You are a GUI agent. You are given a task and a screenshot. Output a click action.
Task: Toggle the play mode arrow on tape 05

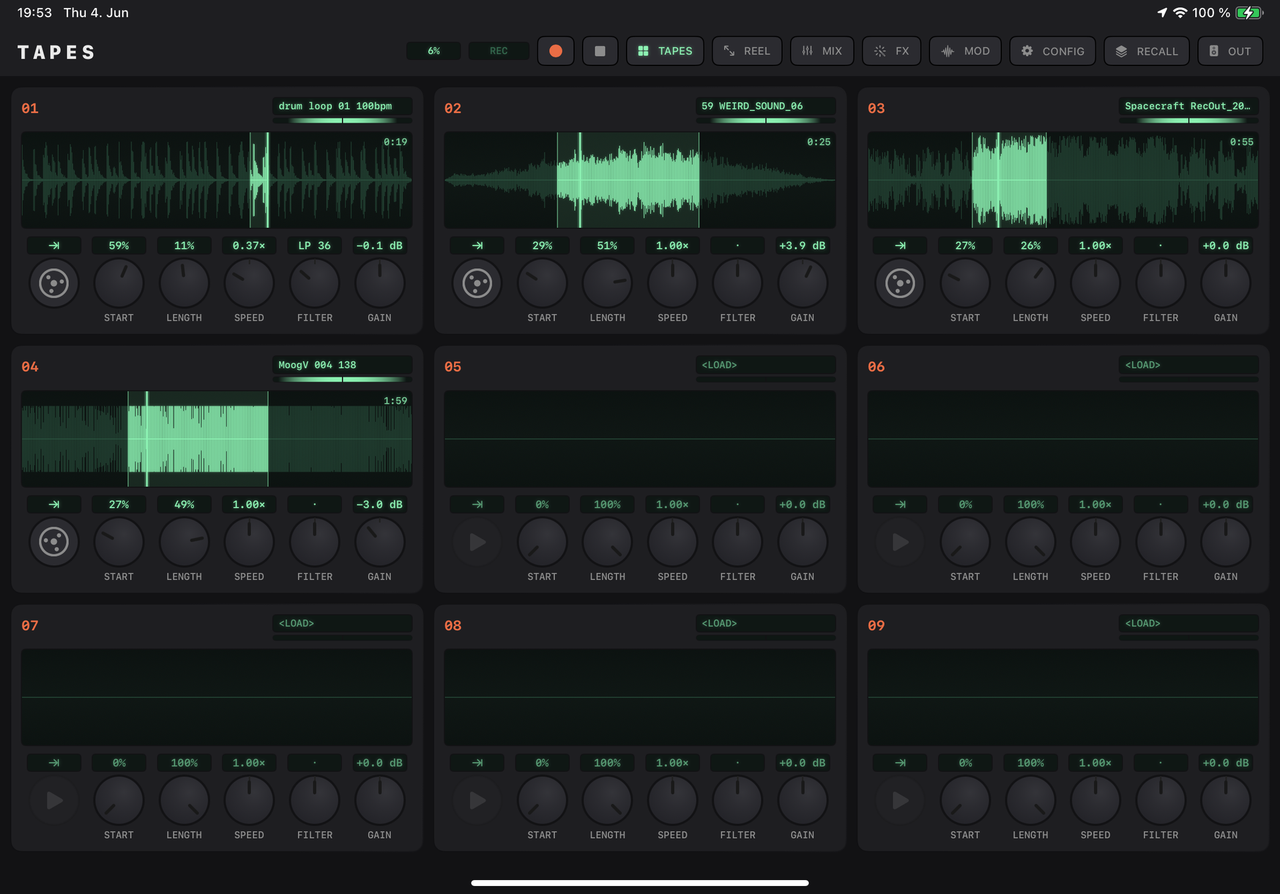pyautogui.click(x=477, y=505)
